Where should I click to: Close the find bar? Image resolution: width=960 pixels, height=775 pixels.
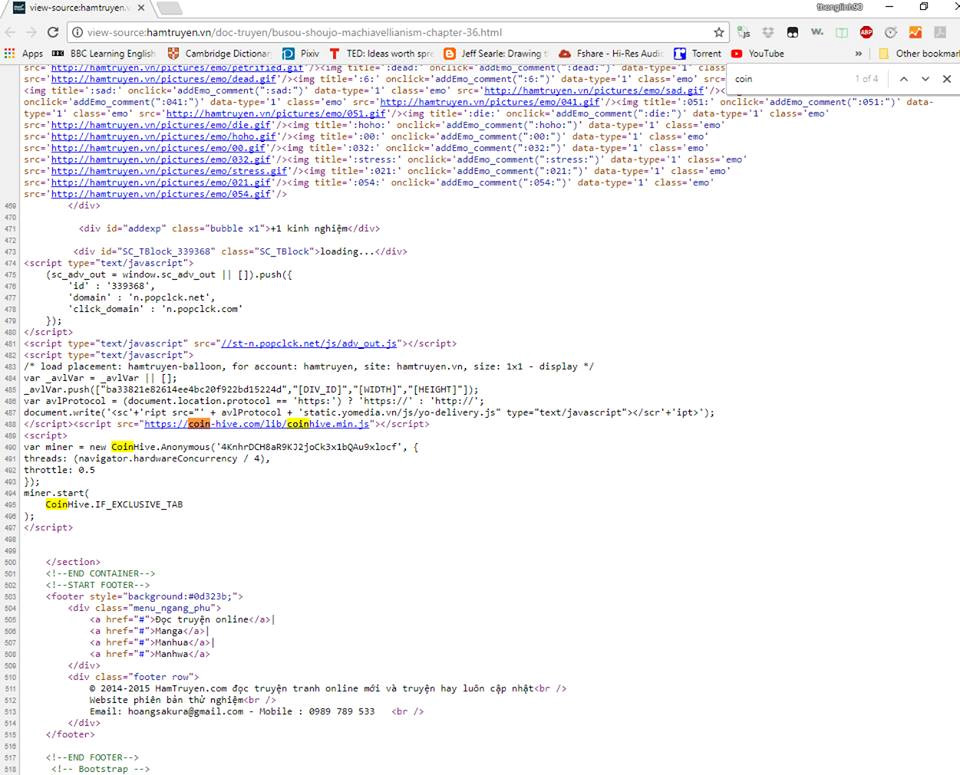pyautogui.click(x=947, y=78)
